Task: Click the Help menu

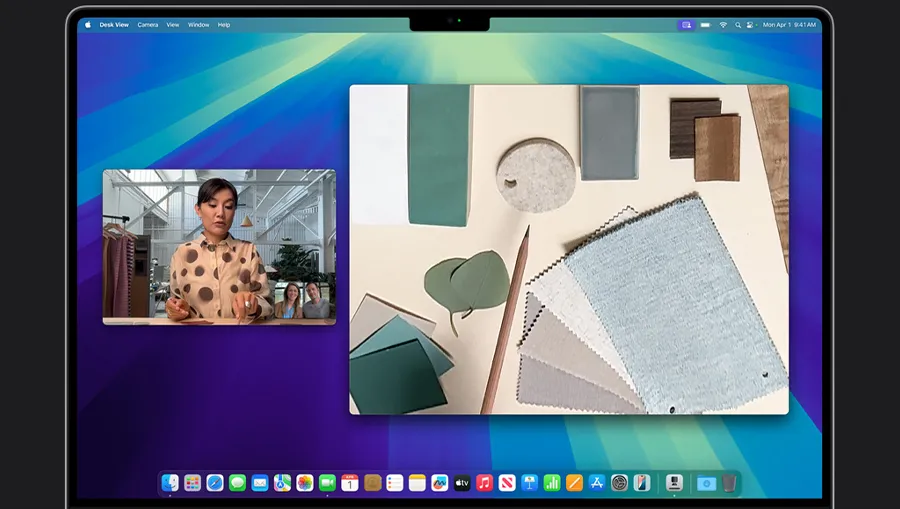Action: coord(224,24)
